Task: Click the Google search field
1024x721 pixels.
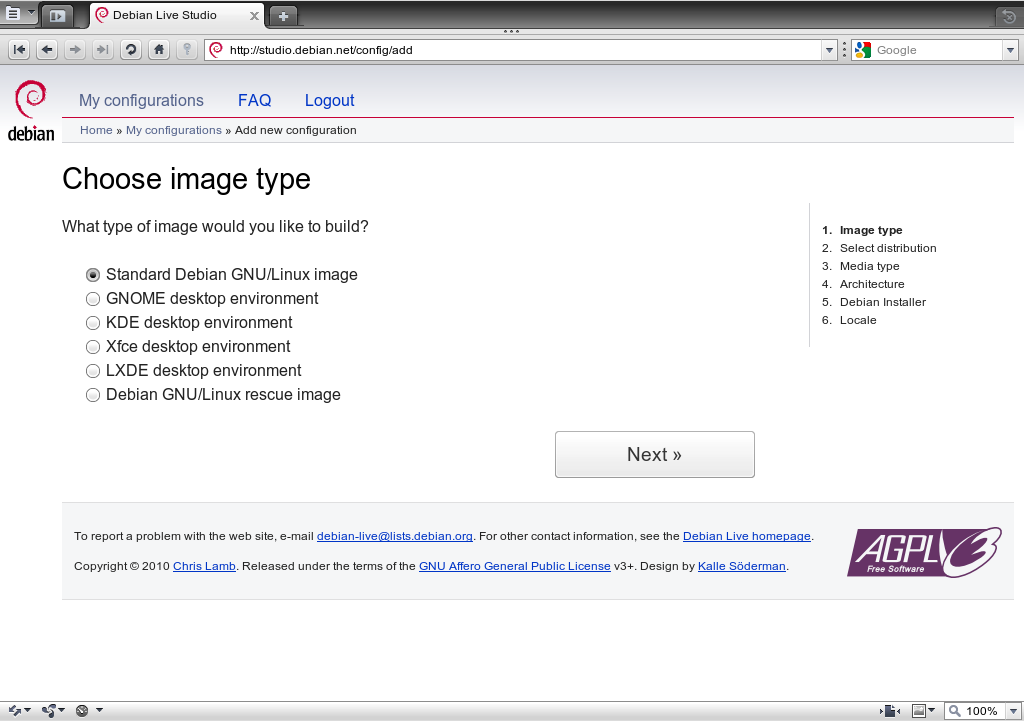Action: coord(938,50)
